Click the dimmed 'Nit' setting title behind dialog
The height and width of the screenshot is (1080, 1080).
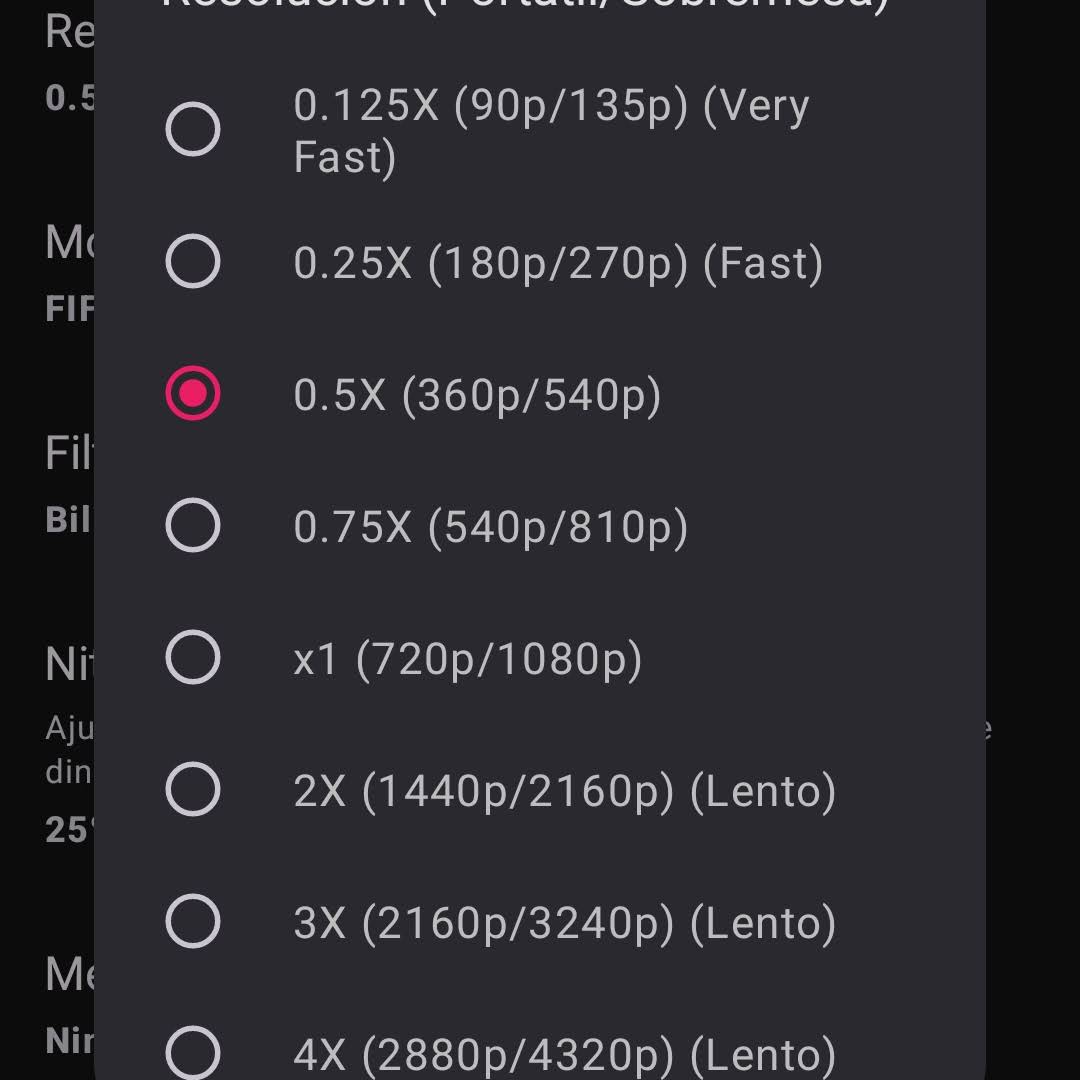(x=70, y=665)
